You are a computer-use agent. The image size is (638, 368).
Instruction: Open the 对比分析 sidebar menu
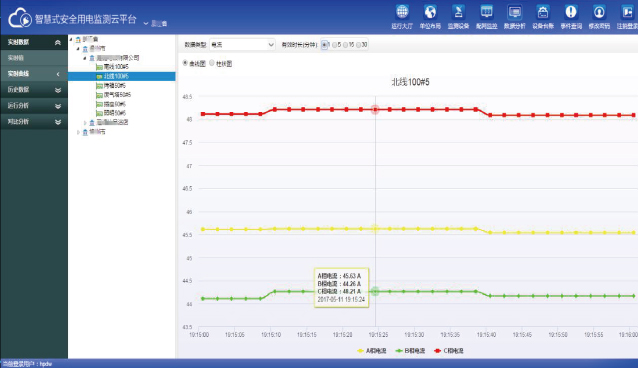pyautogui.click(x=34, y=121)
